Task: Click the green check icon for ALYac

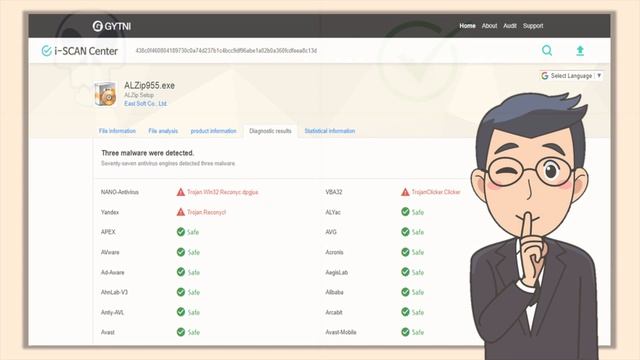Action: click(x=405, y=211)
